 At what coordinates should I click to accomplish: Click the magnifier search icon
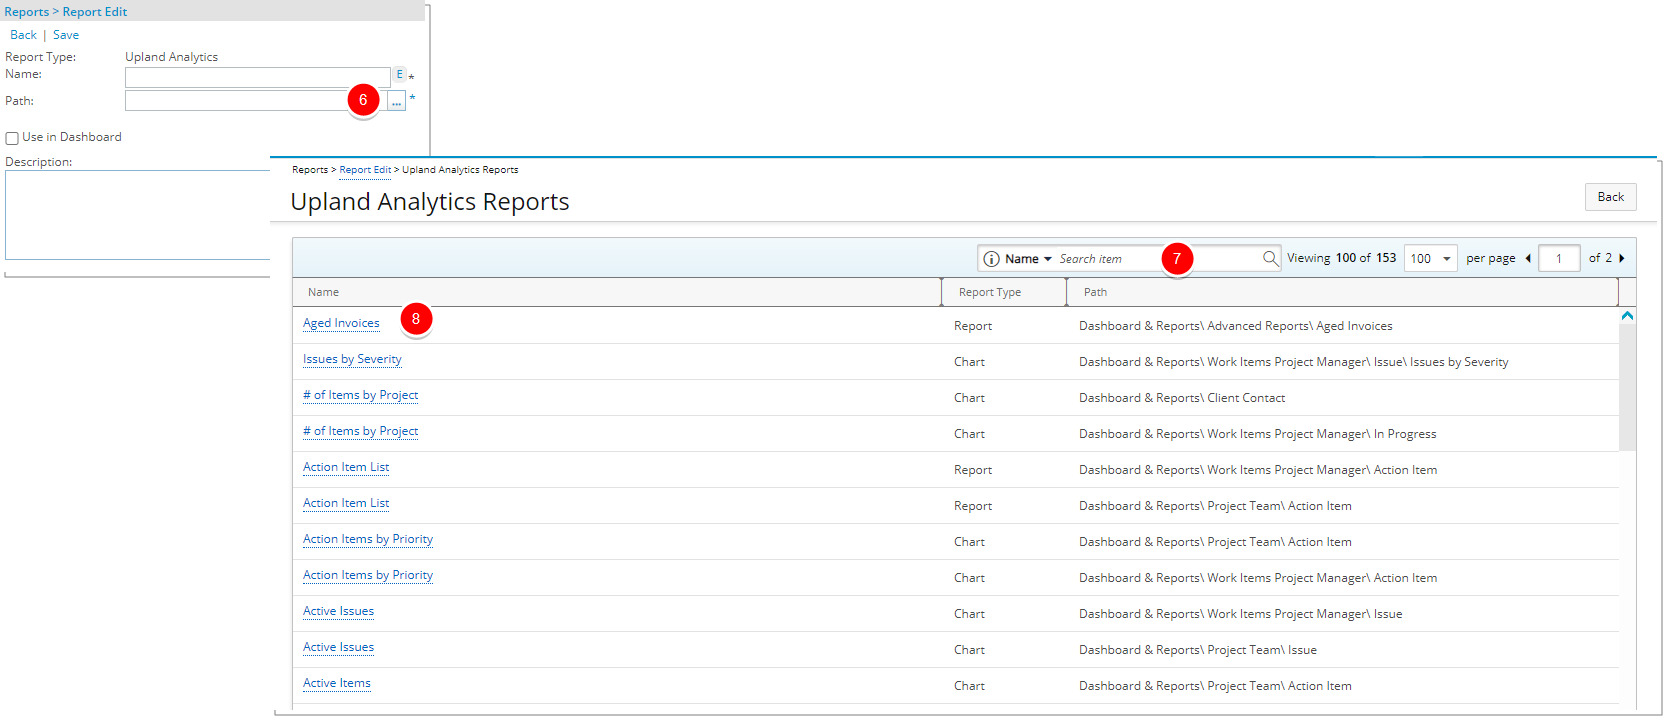[1270, 258]
